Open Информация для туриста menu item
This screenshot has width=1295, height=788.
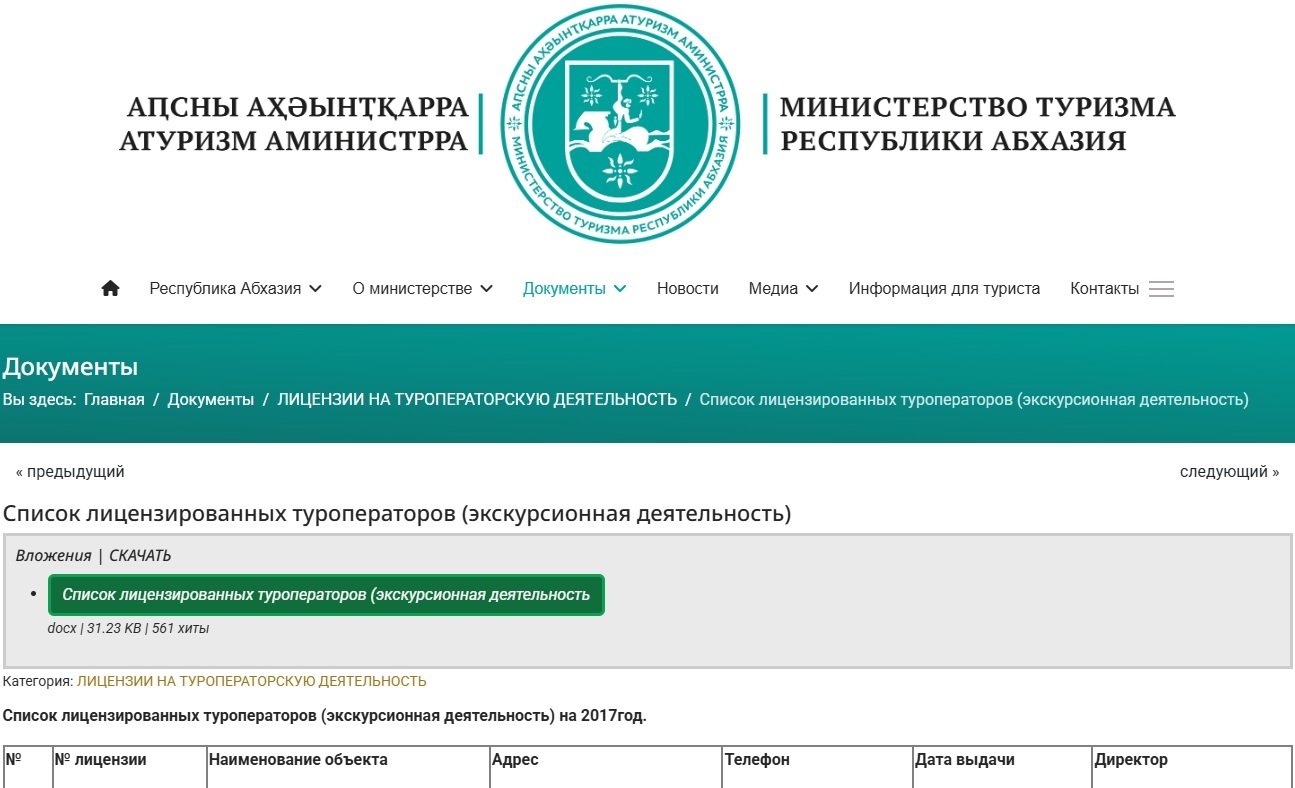coord(944,289)
